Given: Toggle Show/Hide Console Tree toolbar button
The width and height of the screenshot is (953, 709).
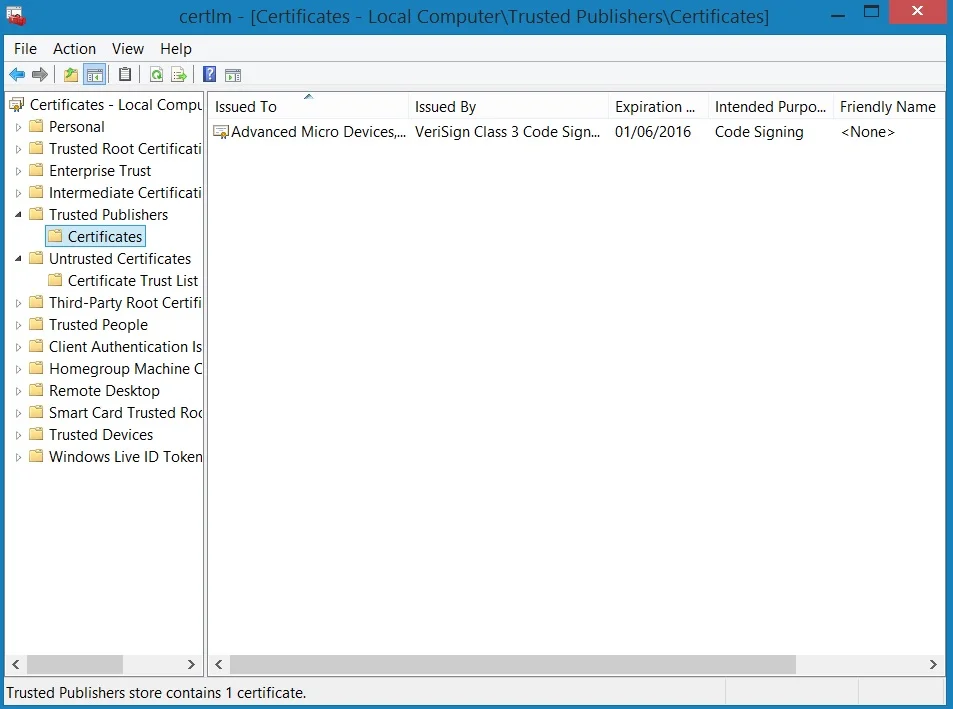Looking at the screenshot, I should tap(95, 75).
